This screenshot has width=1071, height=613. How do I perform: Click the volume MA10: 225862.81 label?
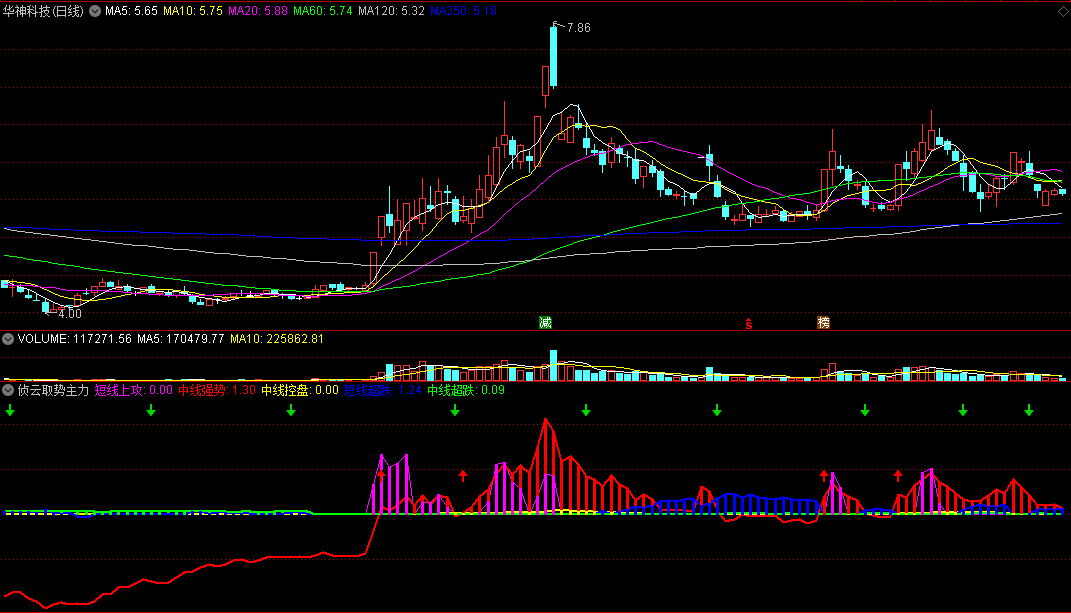coord(277,339)
